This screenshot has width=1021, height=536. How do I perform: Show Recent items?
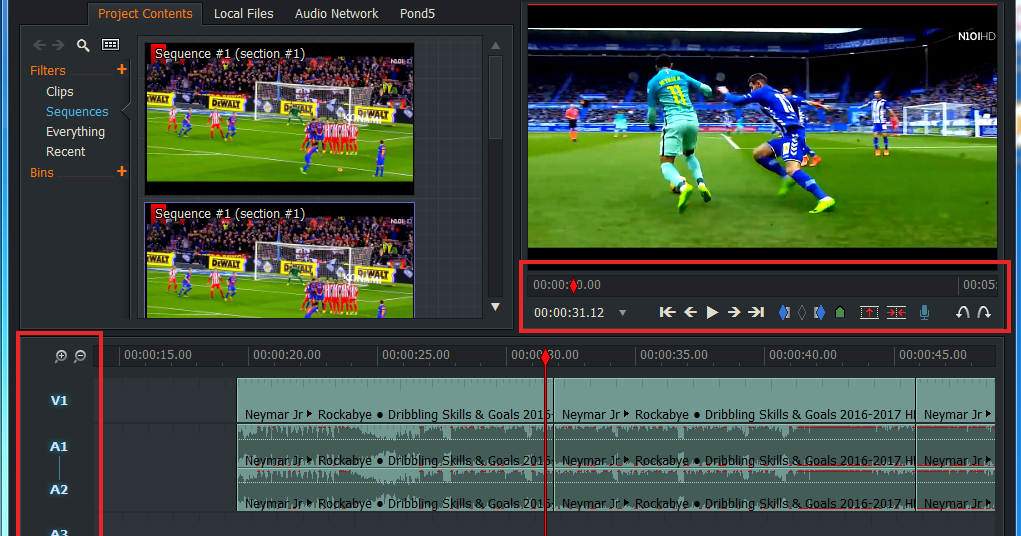click(65, 152)
